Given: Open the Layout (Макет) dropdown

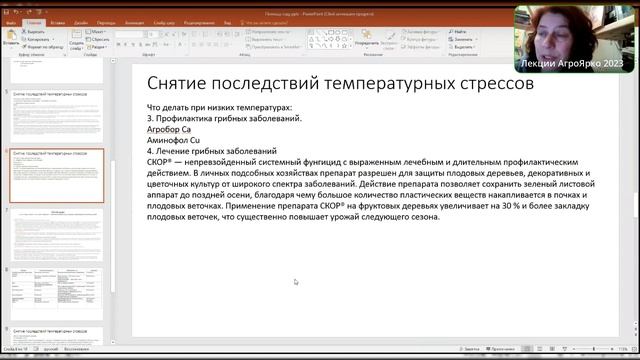Looking at the screenshot, I should point(96,32).
